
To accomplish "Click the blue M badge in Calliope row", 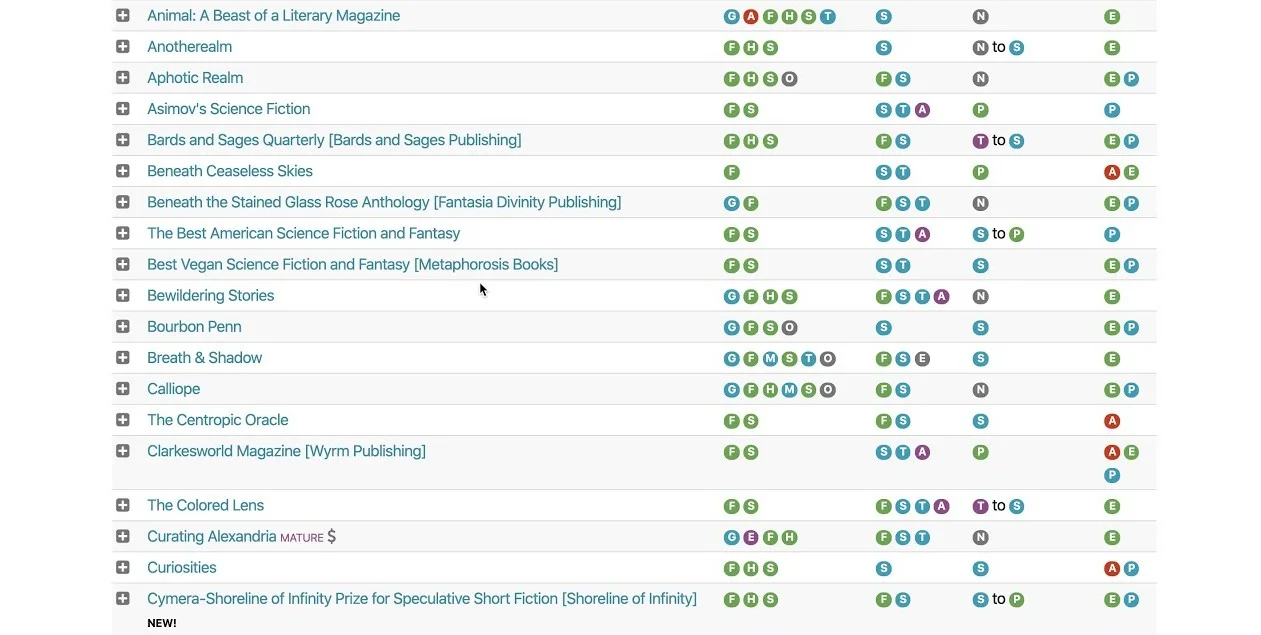I will click(789, 390).
